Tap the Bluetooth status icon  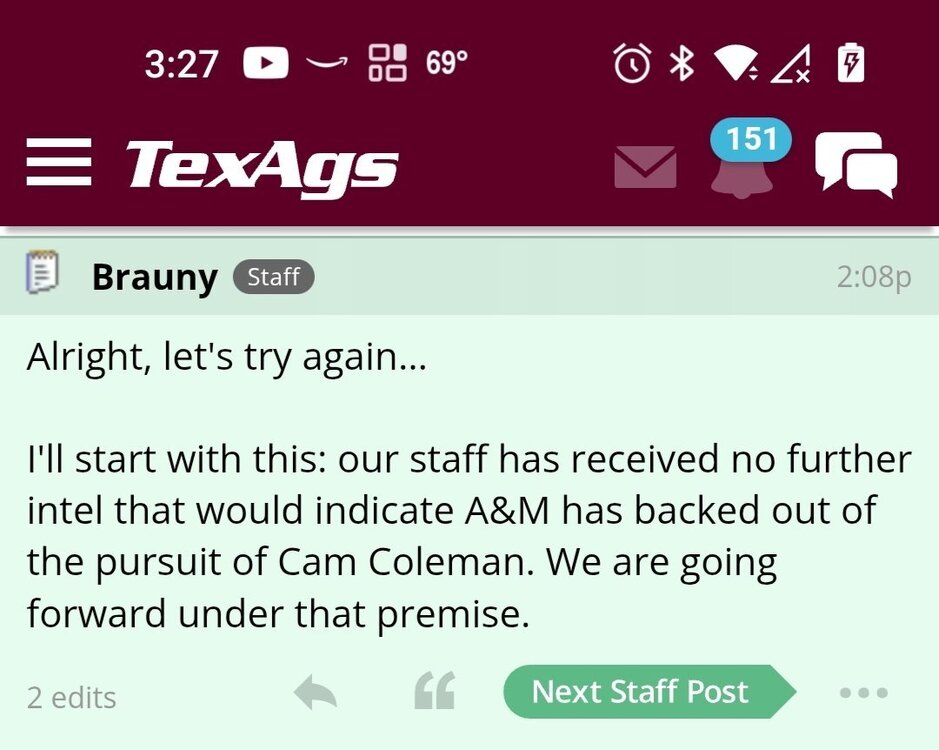tap(682, 65)
